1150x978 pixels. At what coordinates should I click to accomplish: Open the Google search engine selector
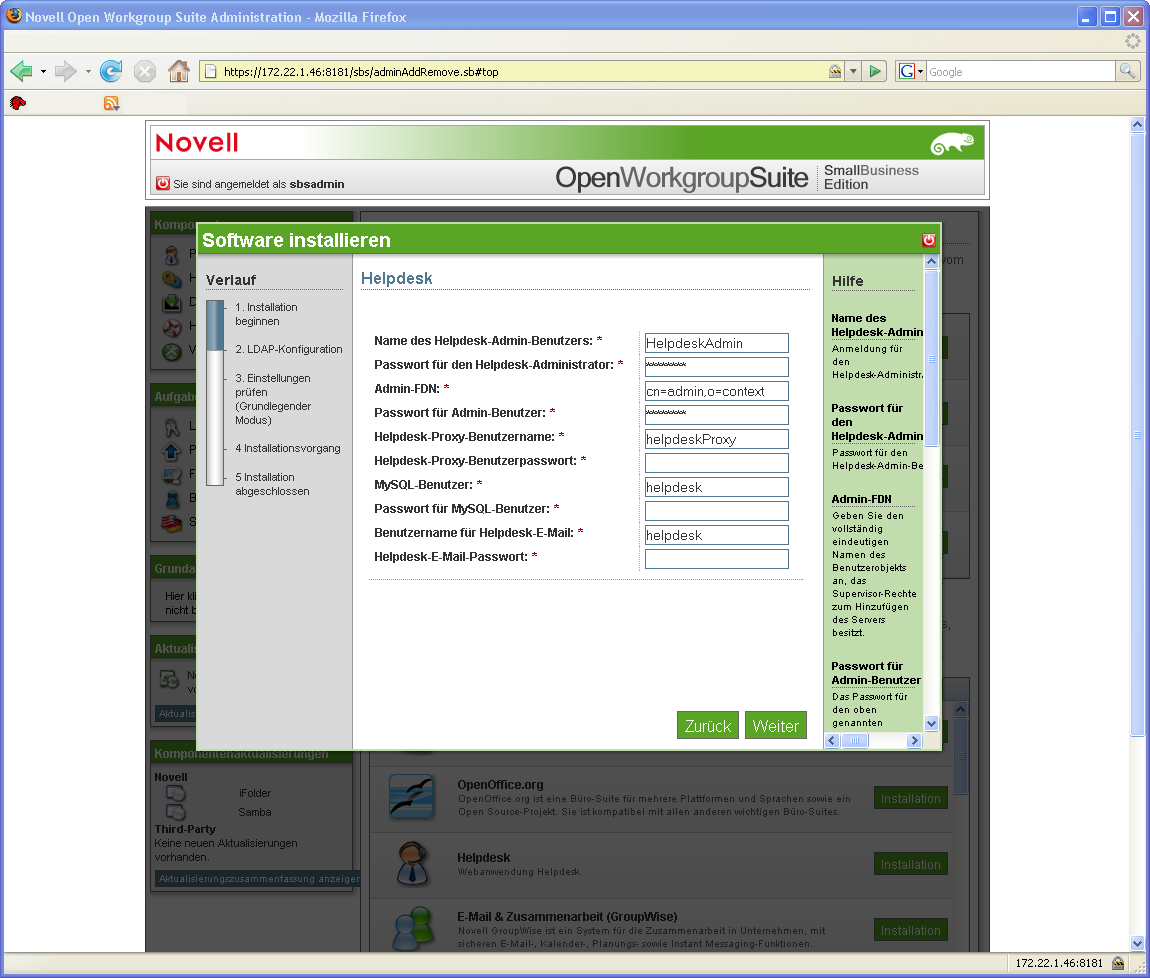[911, 71]
